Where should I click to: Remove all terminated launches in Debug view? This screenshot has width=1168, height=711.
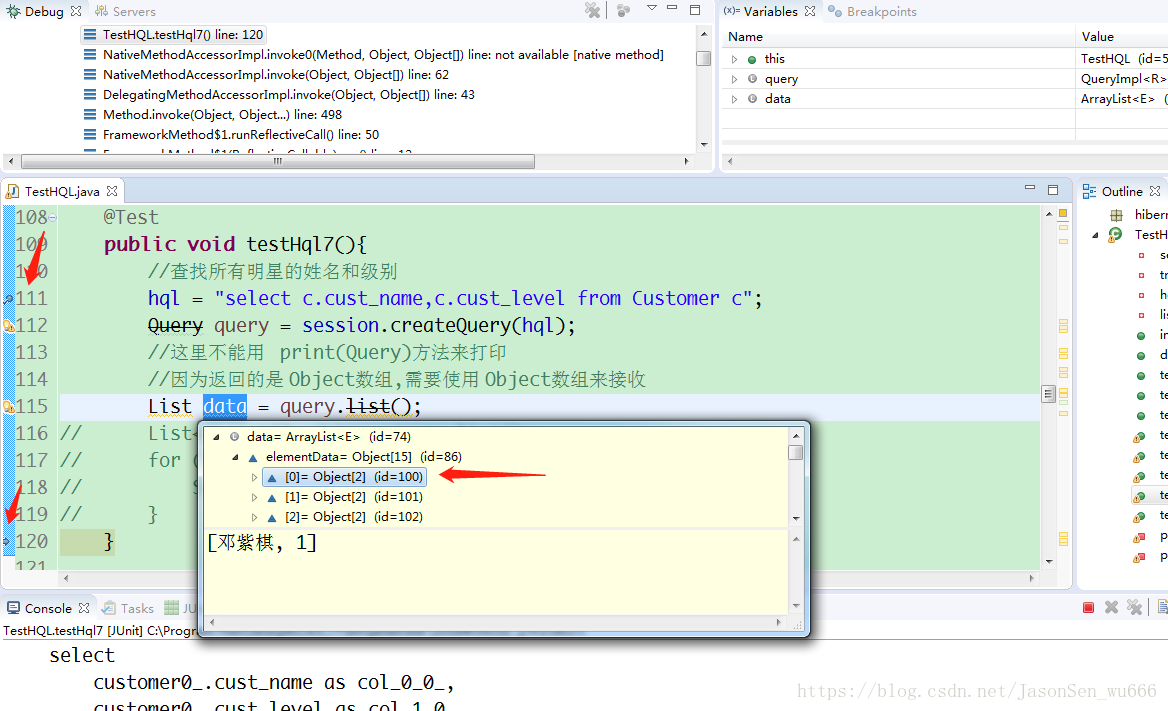click(x=592, y=10)
